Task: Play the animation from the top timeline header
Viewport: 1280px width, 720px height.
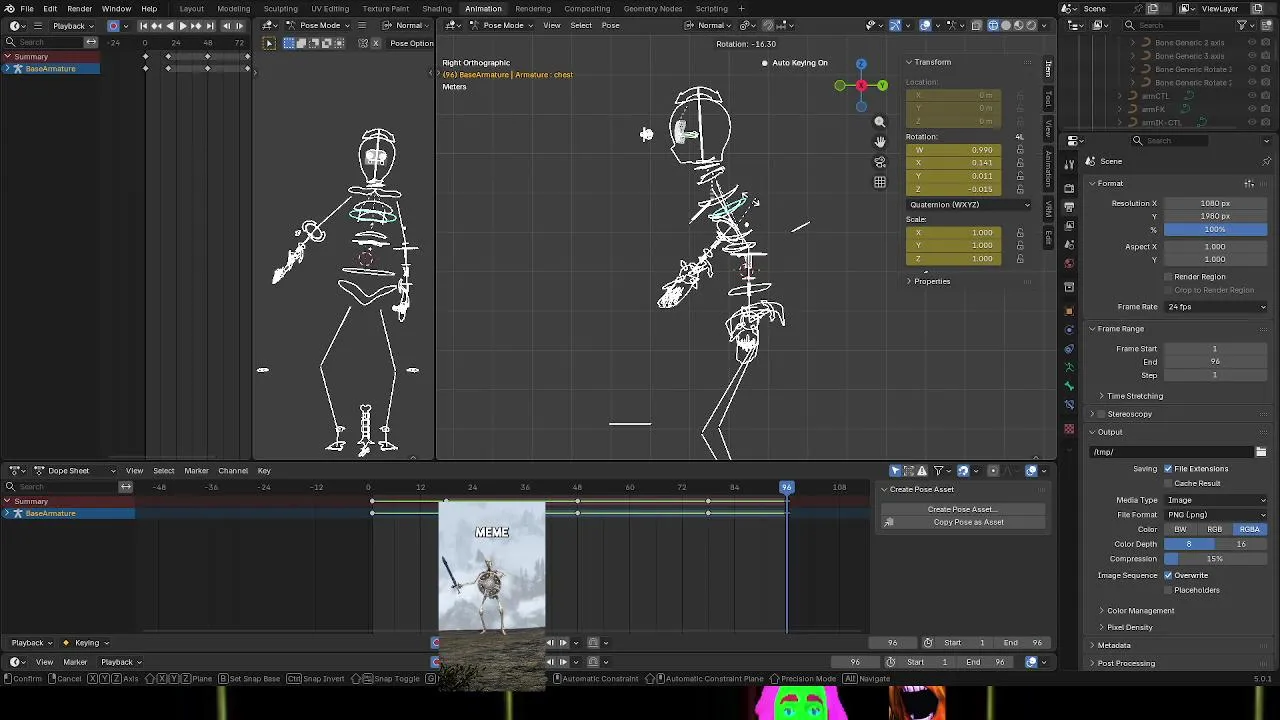Action: 183,25
